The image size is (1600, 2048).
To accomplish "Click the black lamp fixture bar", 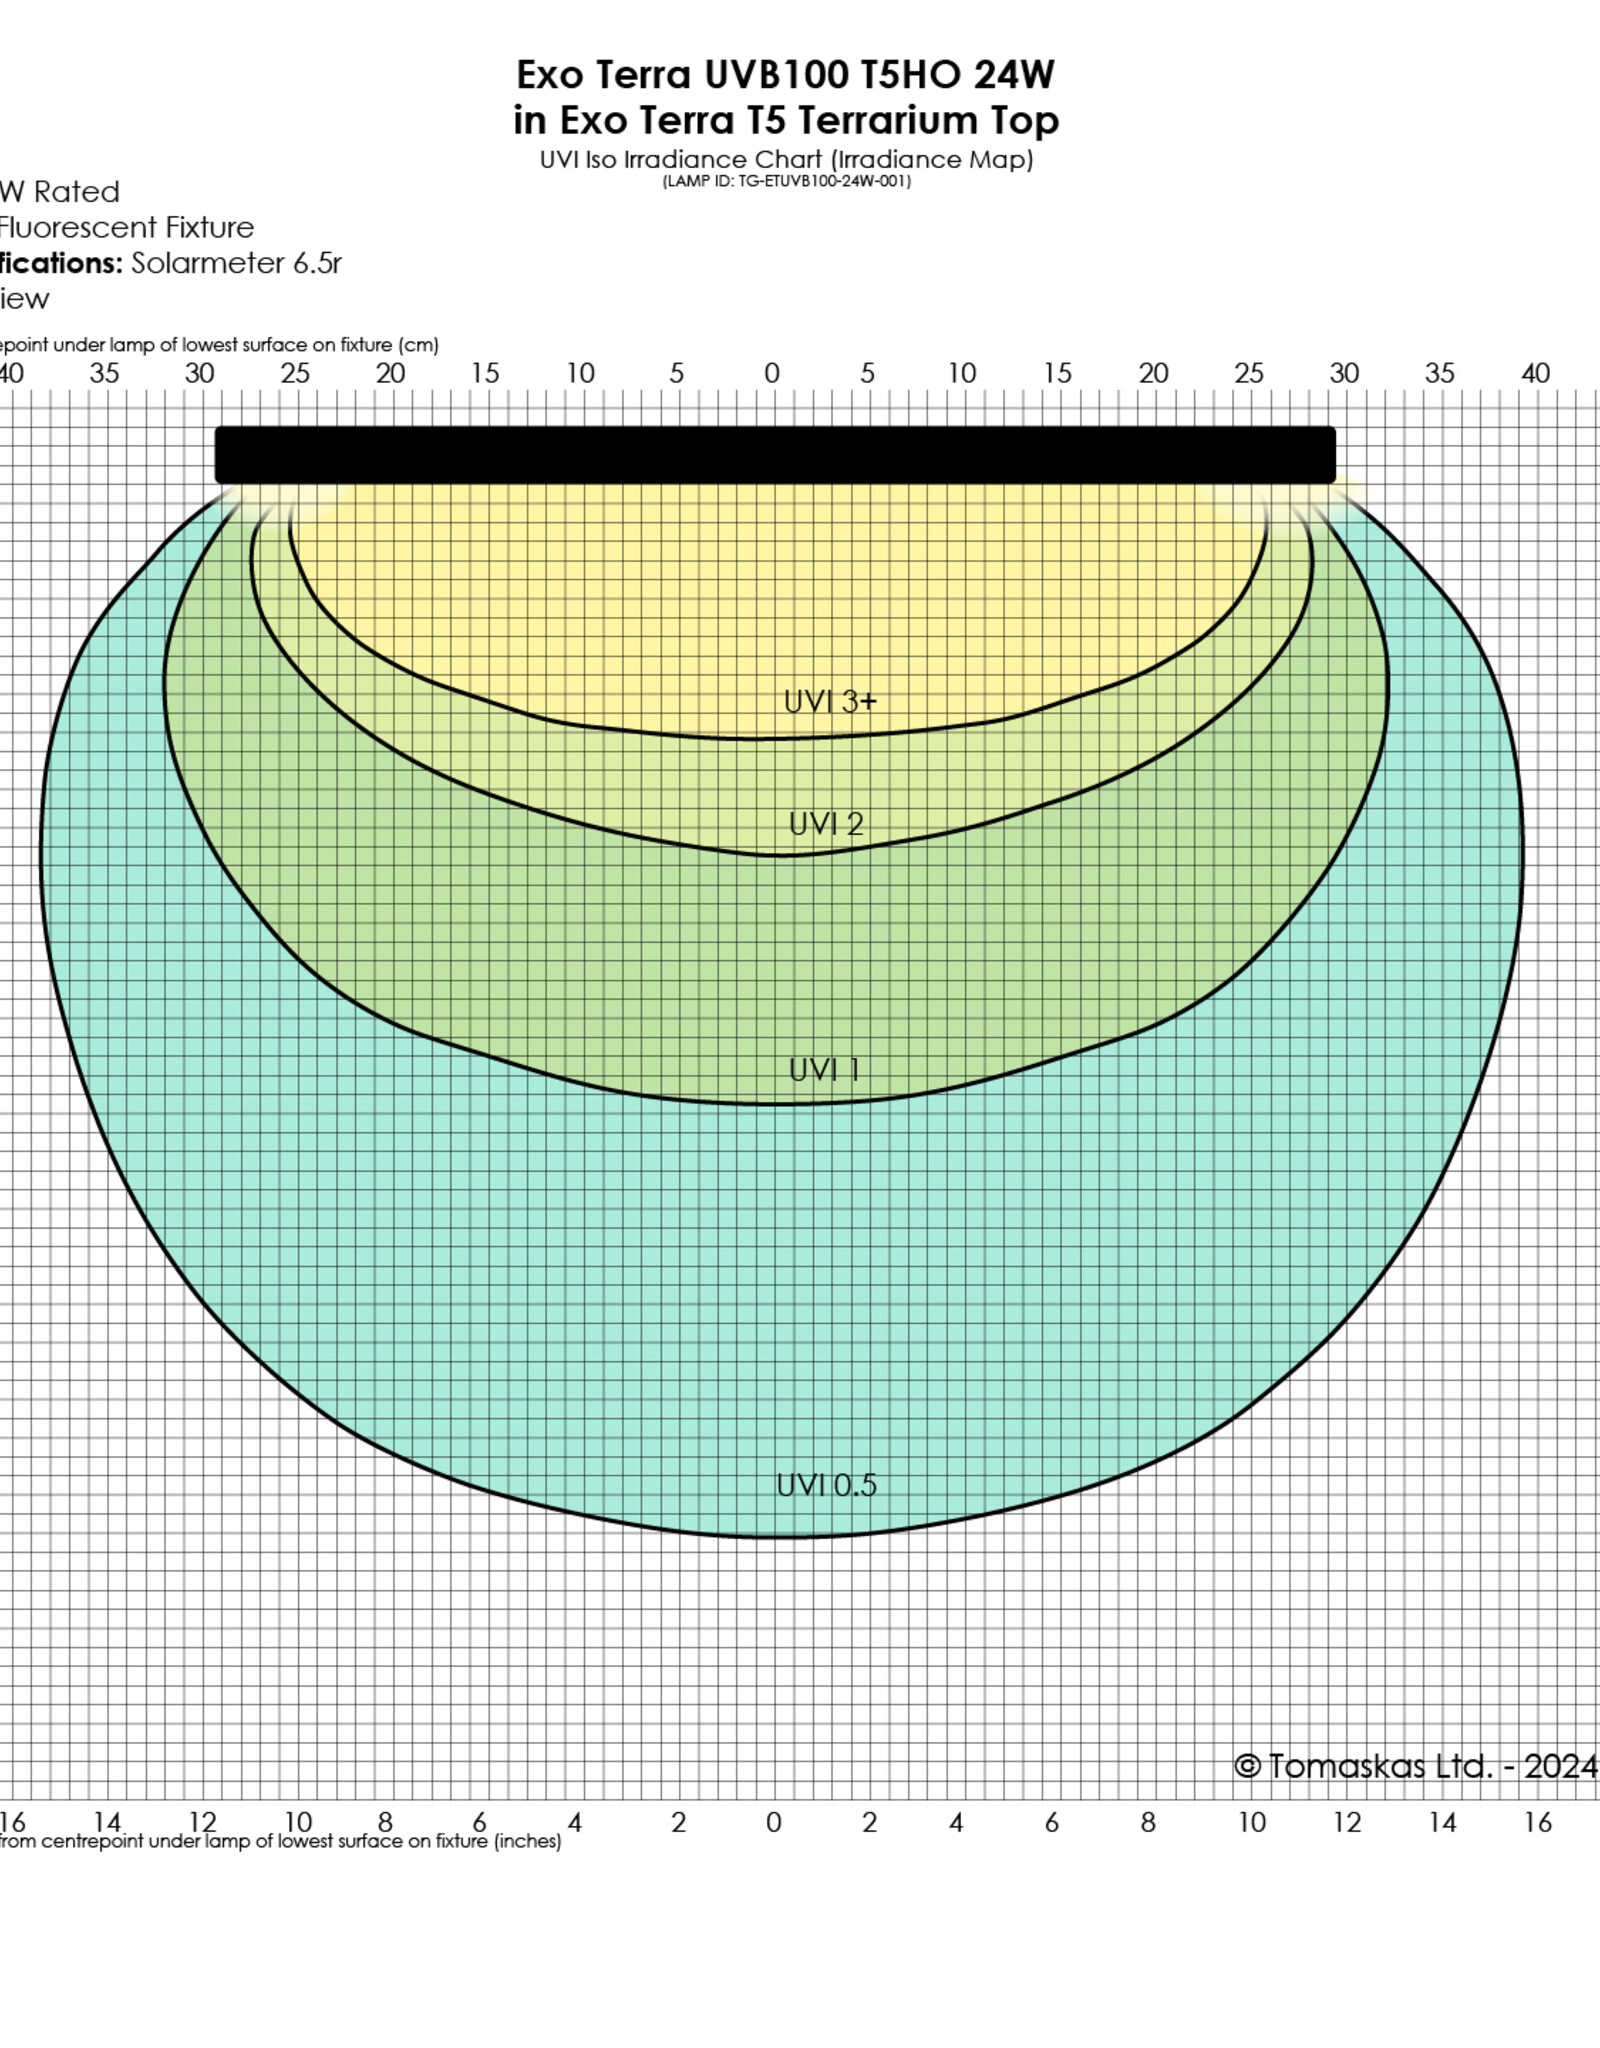I will pos(775,455).
